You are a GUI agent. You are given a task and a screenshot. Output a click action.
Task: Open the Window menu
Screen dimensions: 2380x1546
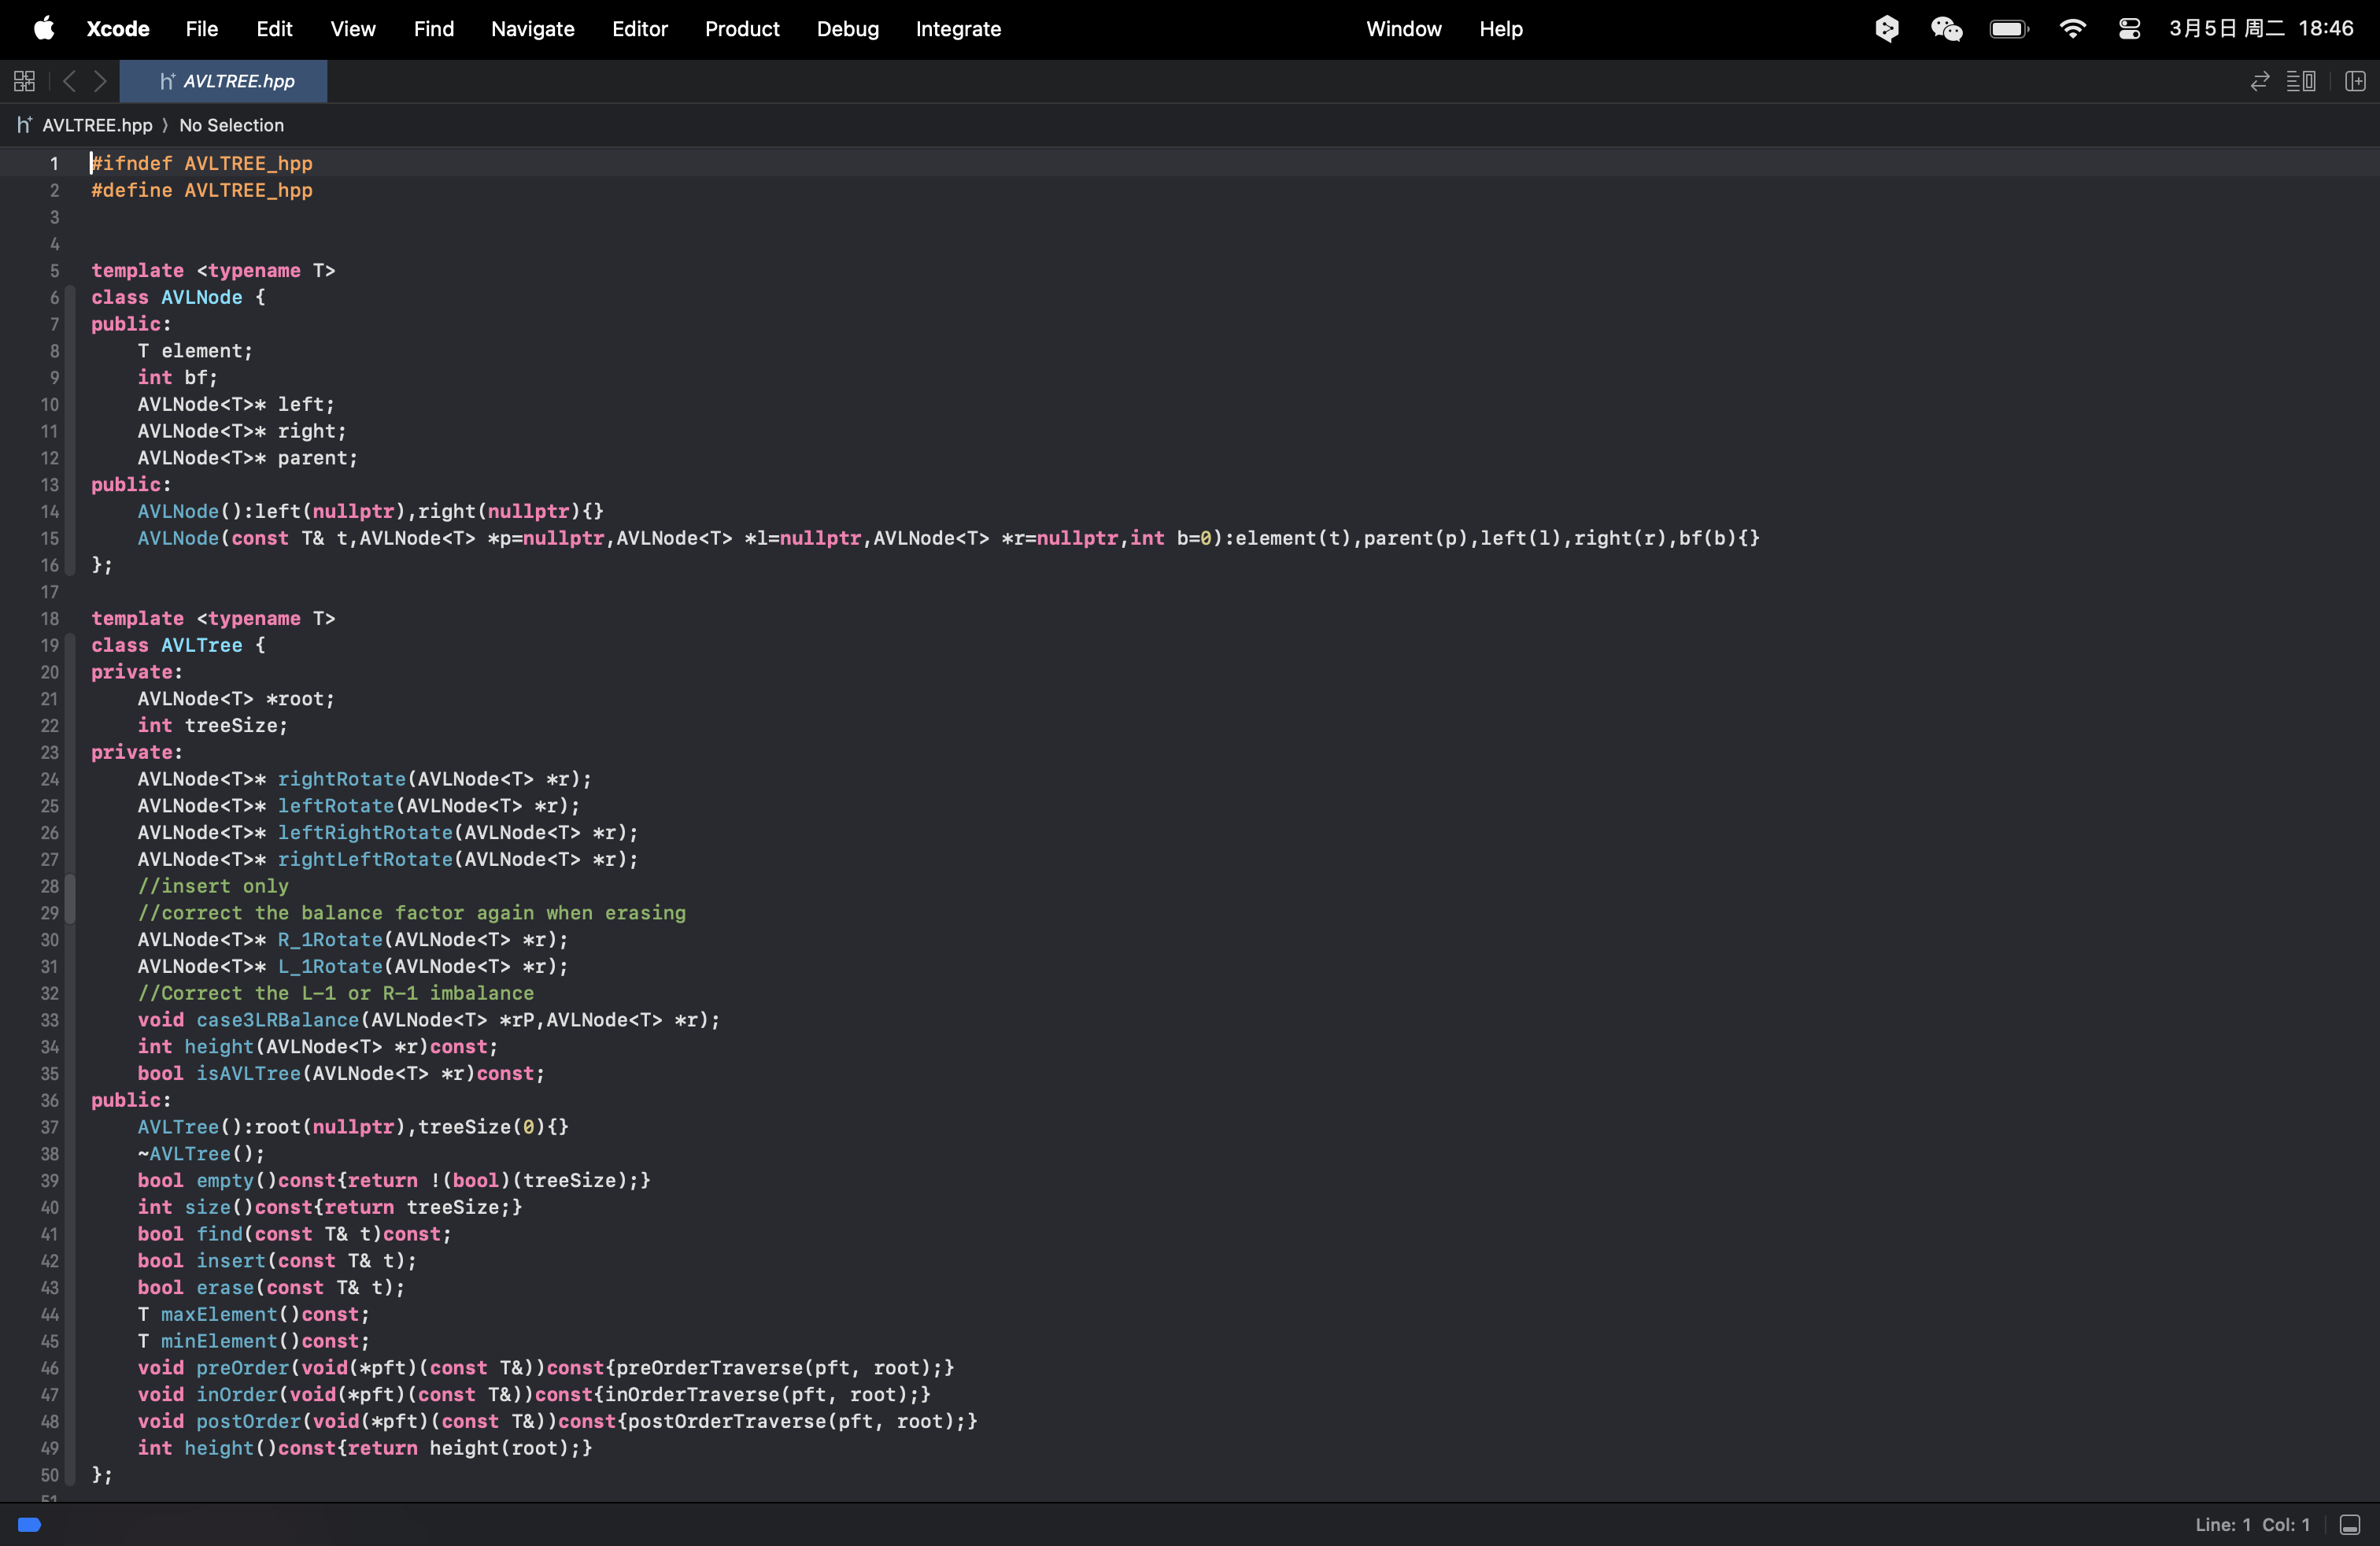click(x=1404, y=29)
